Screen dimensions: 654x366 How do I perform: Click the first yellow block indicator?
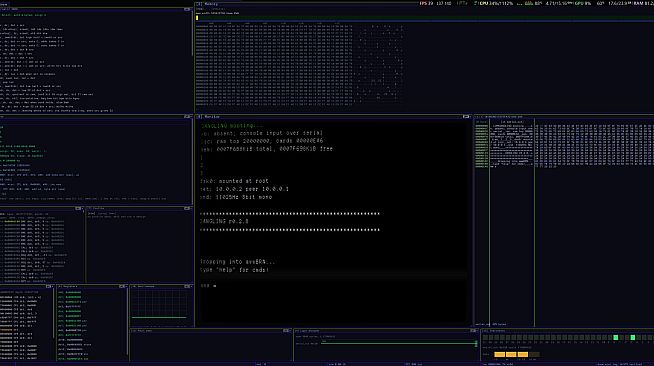click(x=500, y=355)
